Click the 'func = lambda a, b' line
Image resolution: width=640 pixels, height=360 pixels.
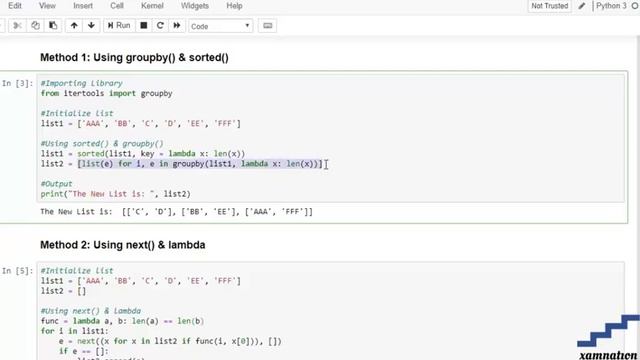coord(122,321)
